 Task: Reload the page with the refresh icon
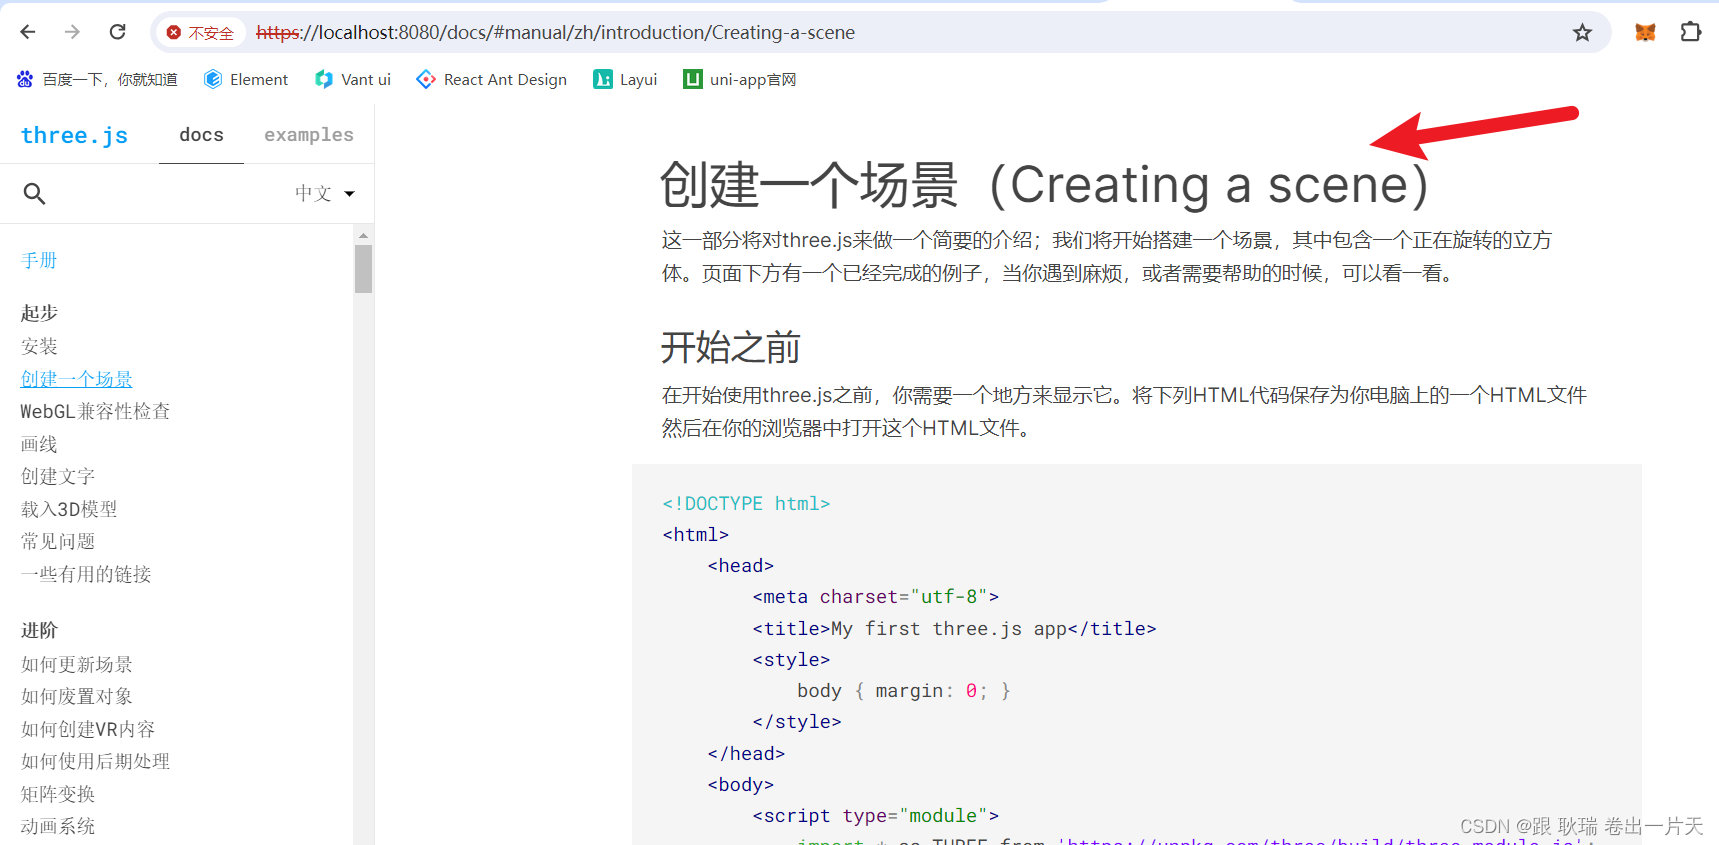[117, 32]
